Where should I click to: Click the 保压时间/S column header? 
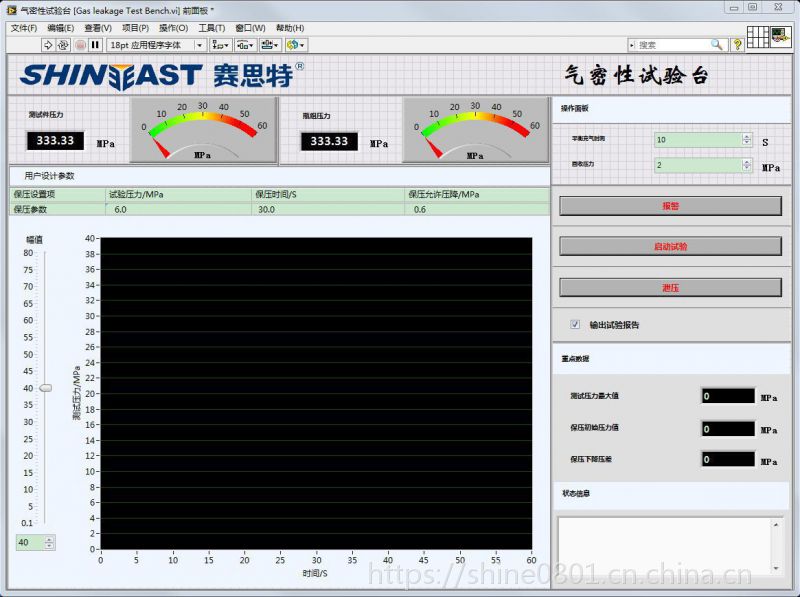tap(328, 194)
